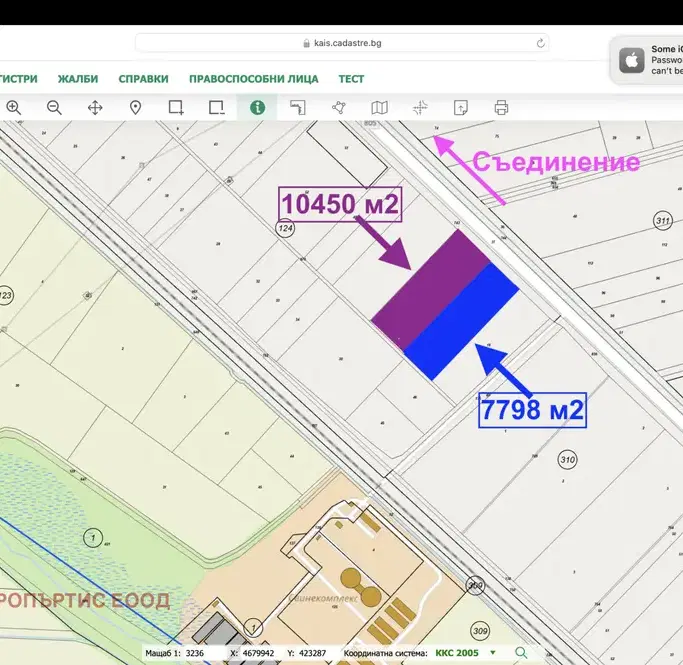The image size is (683, 665).
Task: Click the coordinate search magnifier icon
Action: coord(521,653)
